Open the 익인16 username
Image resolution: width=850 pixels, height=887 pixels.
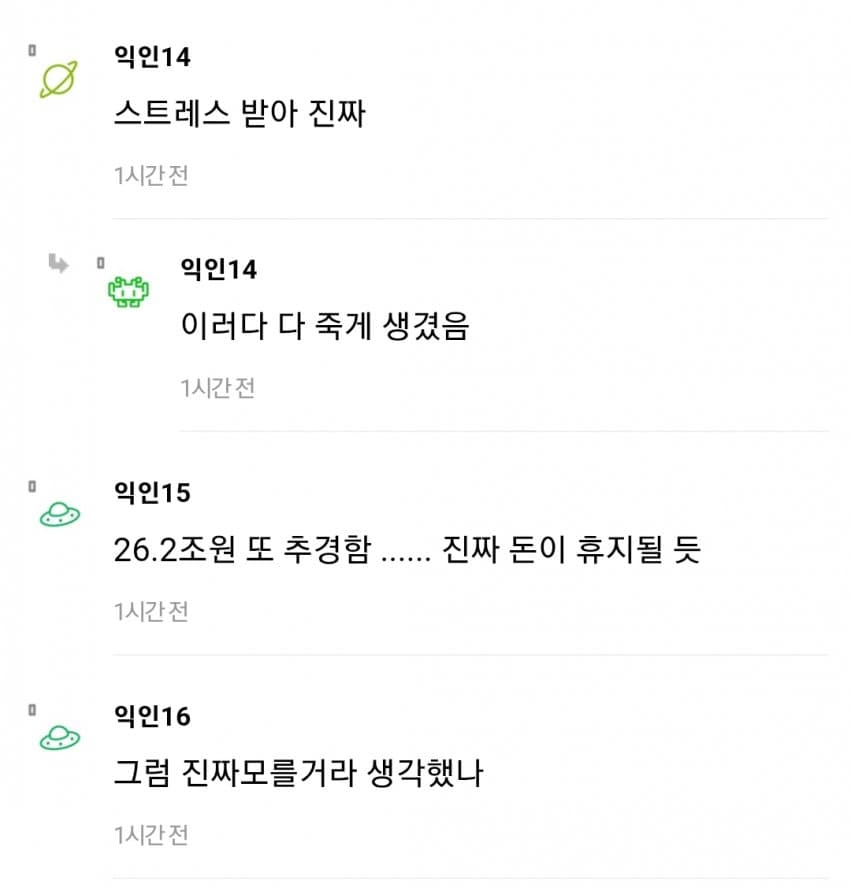(152, 716)
